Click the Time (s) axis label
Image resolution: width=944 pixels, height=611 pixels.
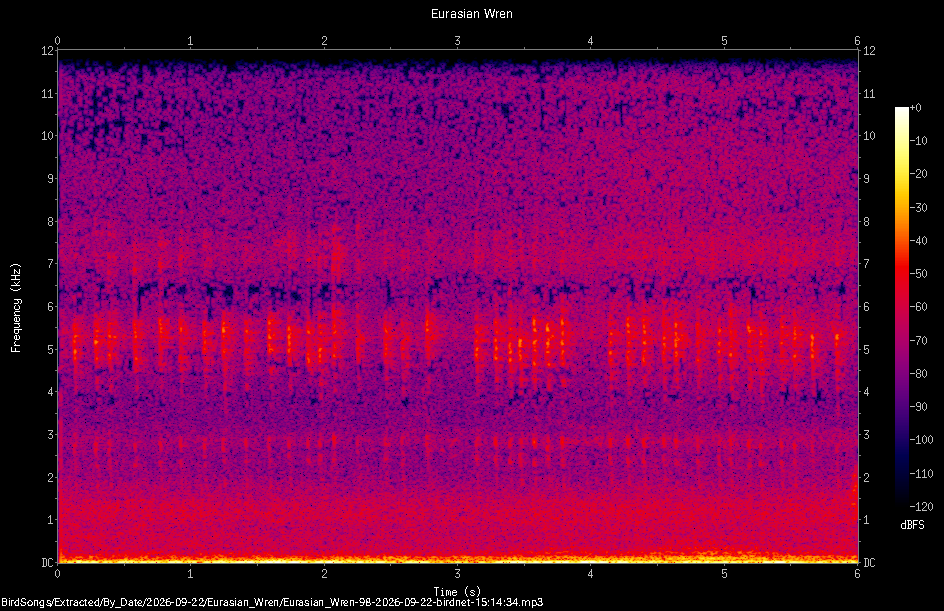pyautogui.click(x=457, y=592)
